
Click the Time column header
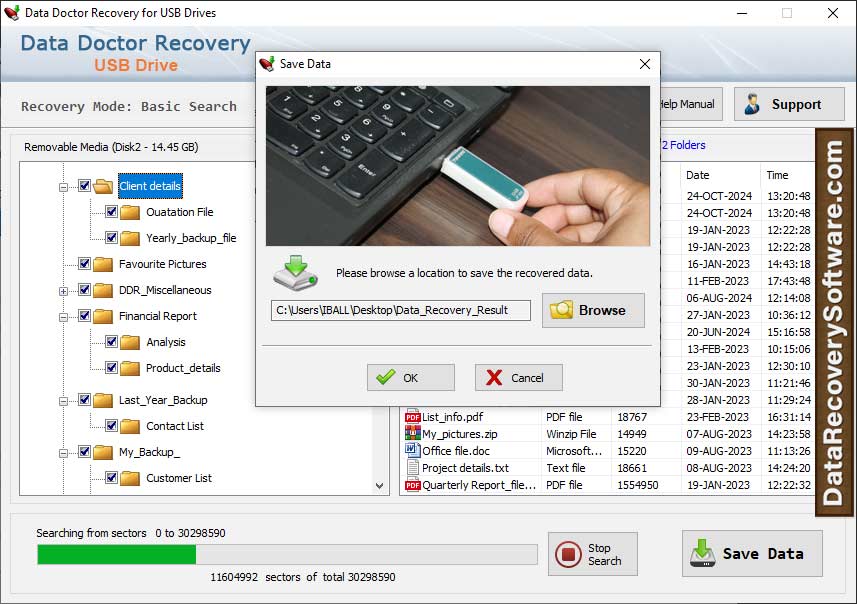point(777,175)
